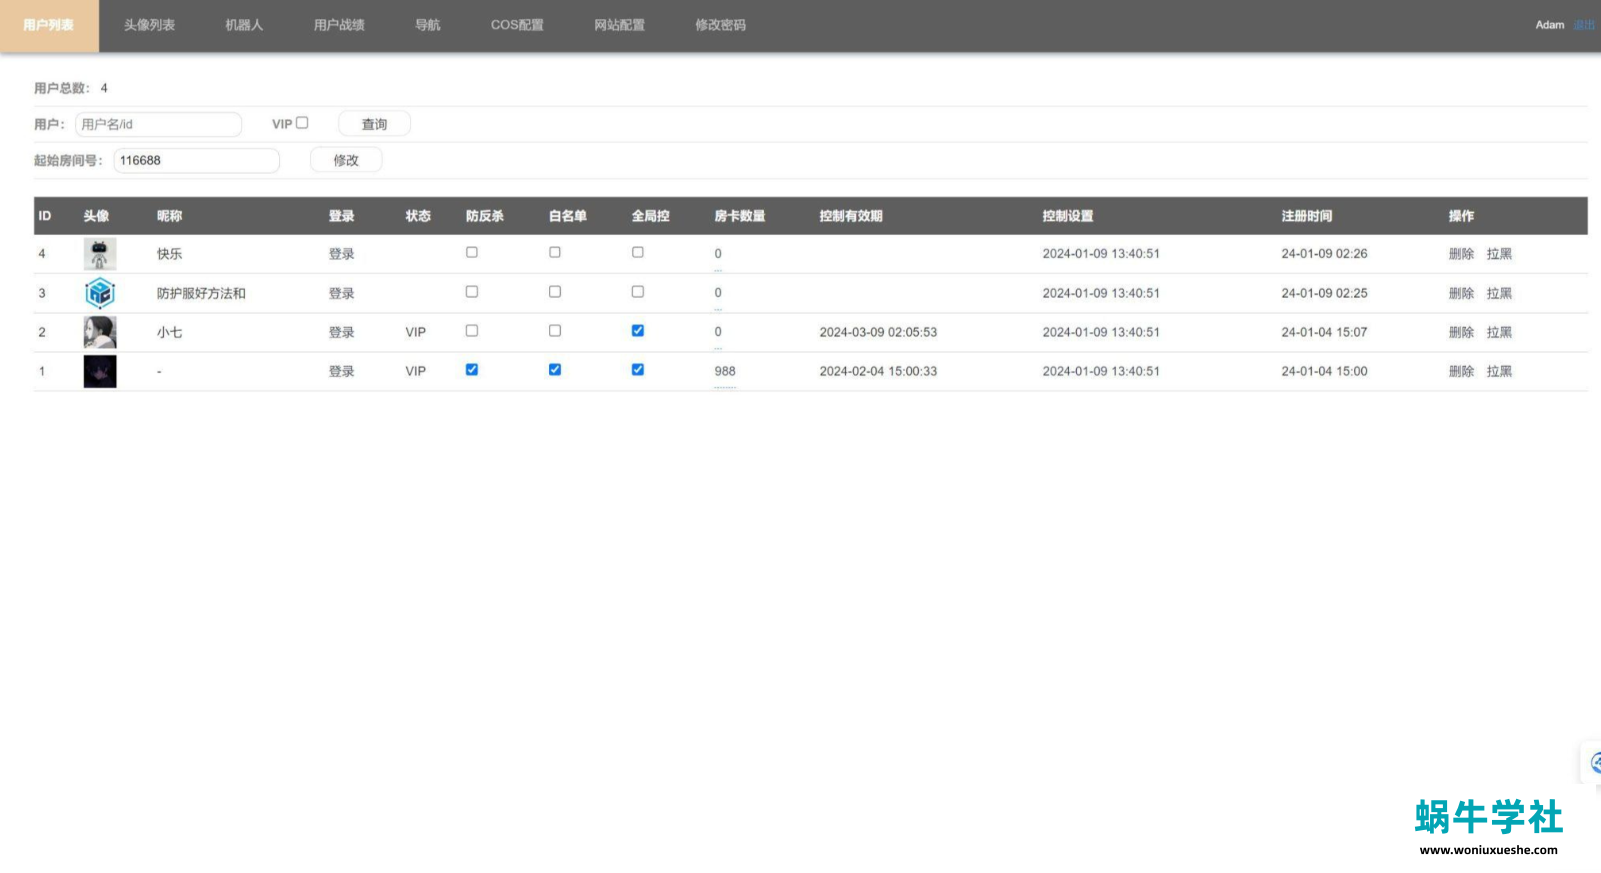1601x873 pixels.
Task: Focus the 用户名/id search field
Action: (x=158, y=124)
